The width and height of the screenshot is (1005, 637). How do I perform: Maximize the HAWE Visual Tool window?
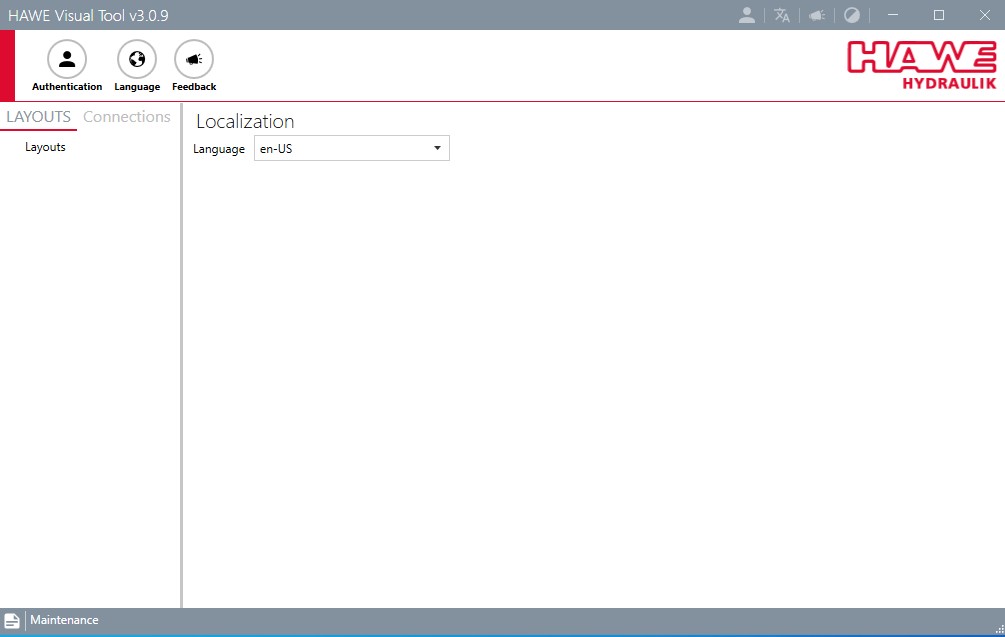tap(939, 15)
